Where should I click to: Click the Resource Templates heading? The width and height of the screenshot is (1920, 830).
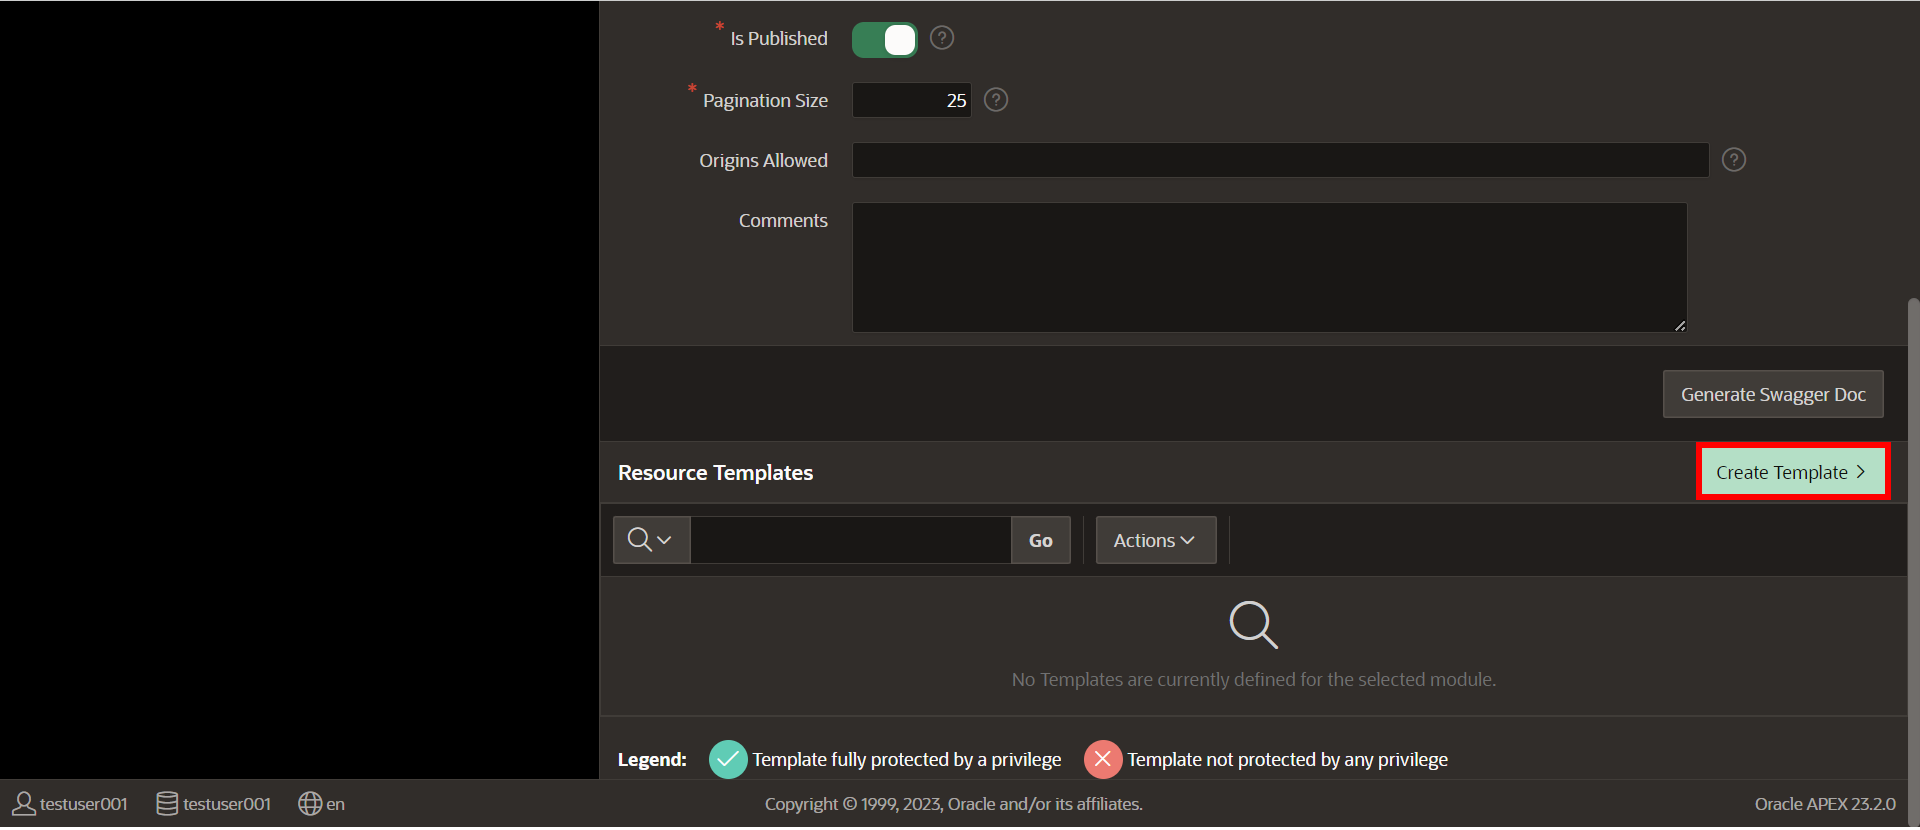(715, 473)
